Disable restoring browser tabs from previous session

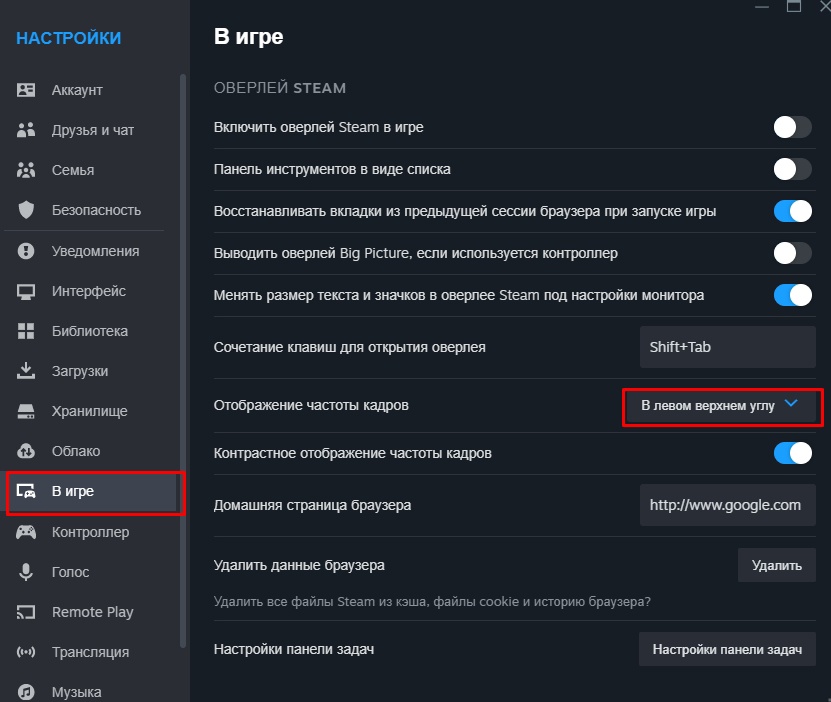(792, 211)
